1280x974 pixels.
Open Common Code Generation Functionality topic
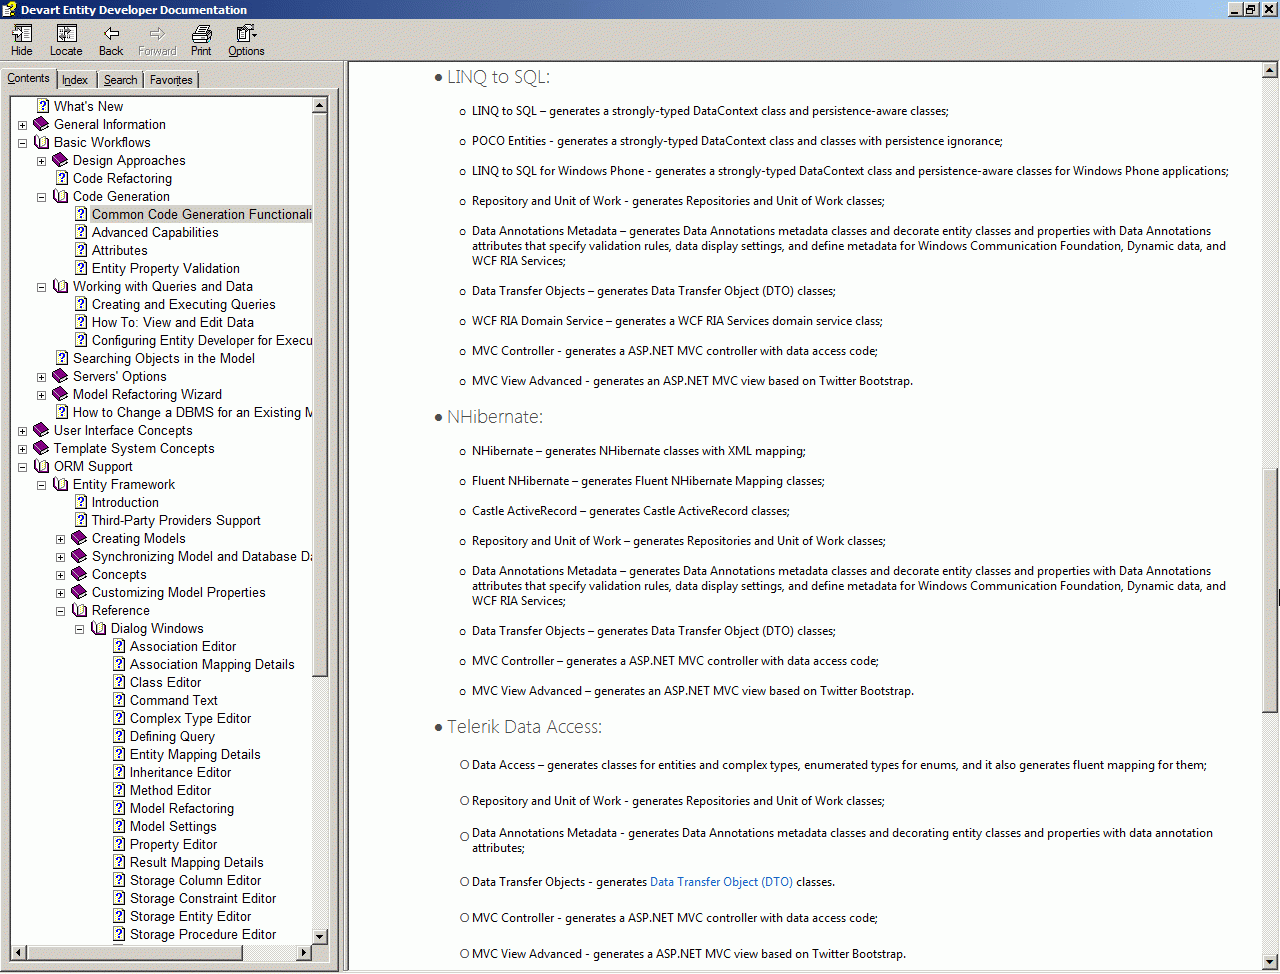pyautogui.click(x=201, y=214)
